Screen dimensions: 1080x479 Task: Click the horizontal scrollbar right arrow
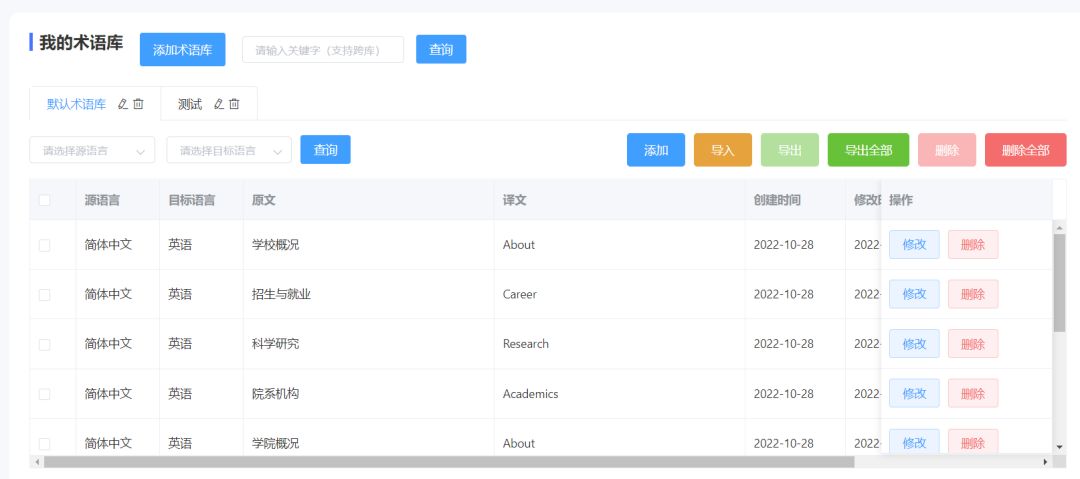1046,462
